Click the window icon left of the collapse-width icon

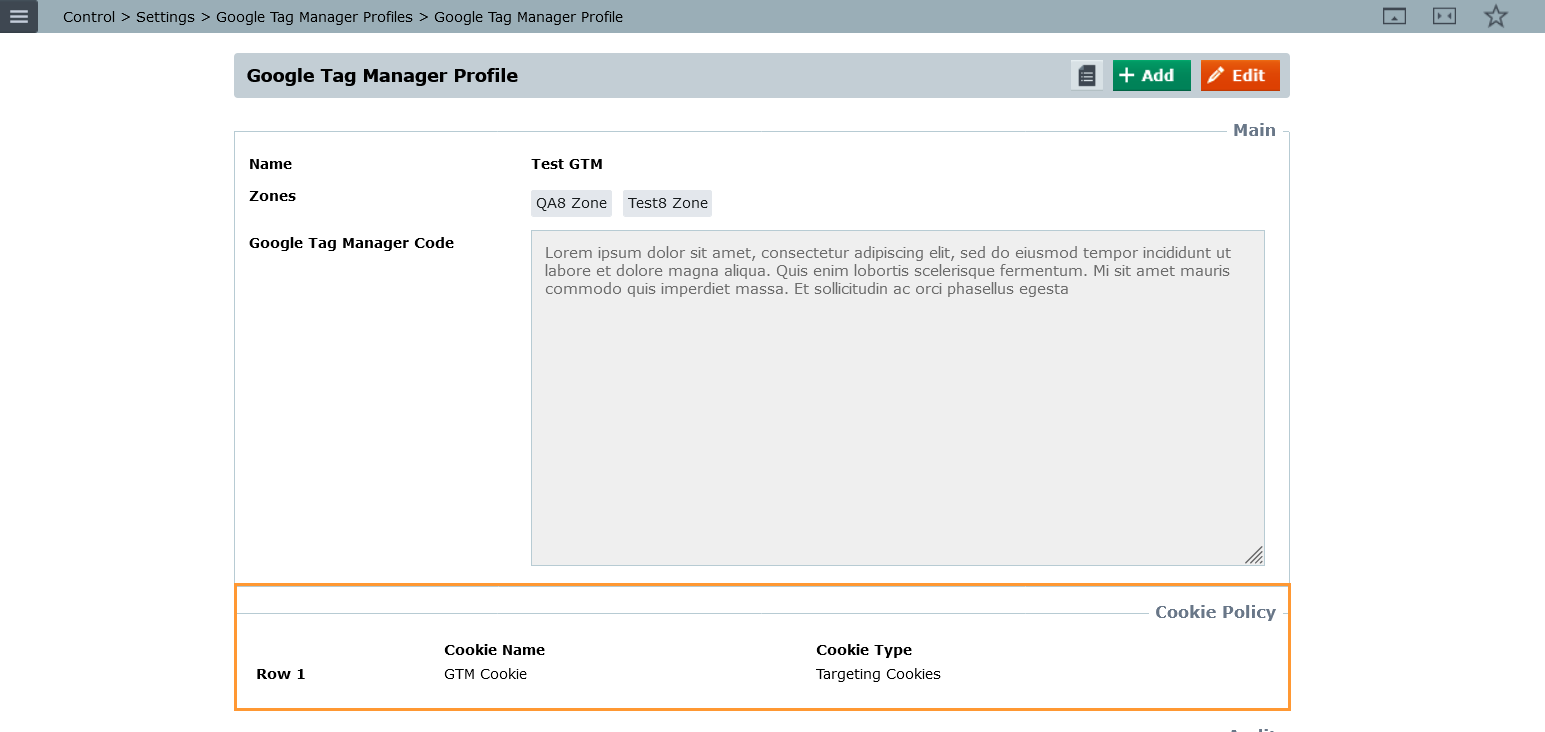1394,16
